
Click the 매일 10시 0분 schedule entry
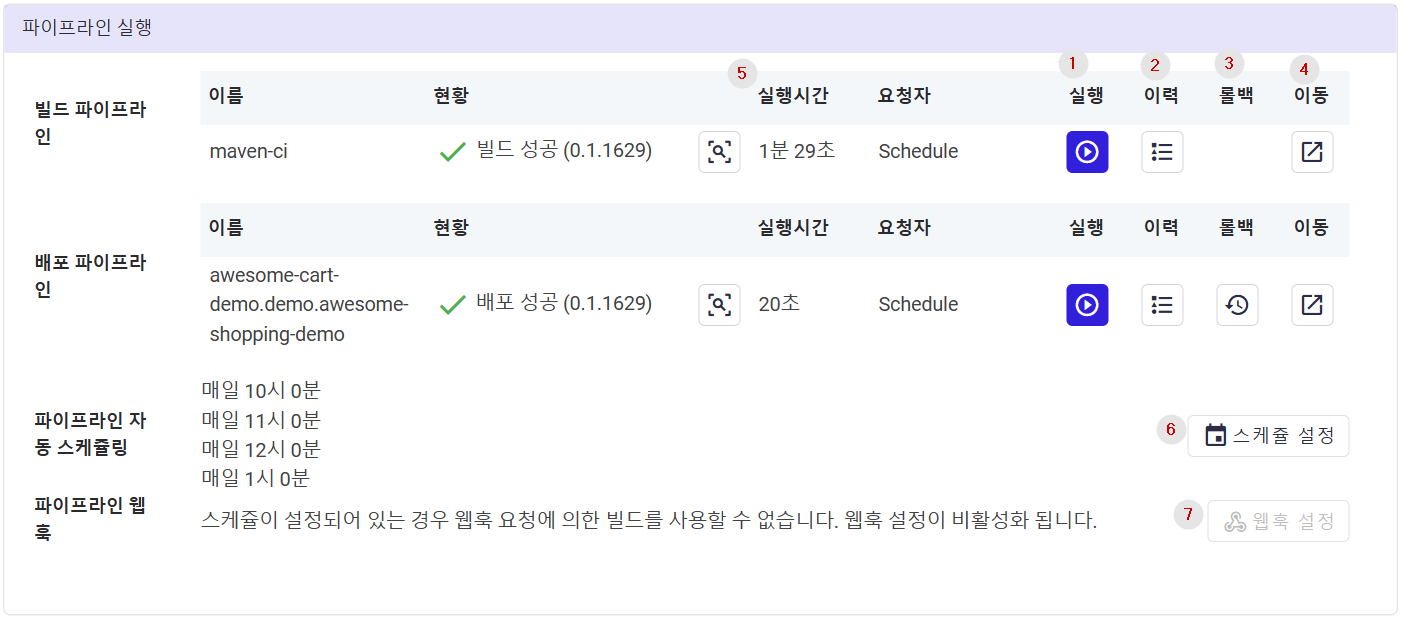click(261, 391)
